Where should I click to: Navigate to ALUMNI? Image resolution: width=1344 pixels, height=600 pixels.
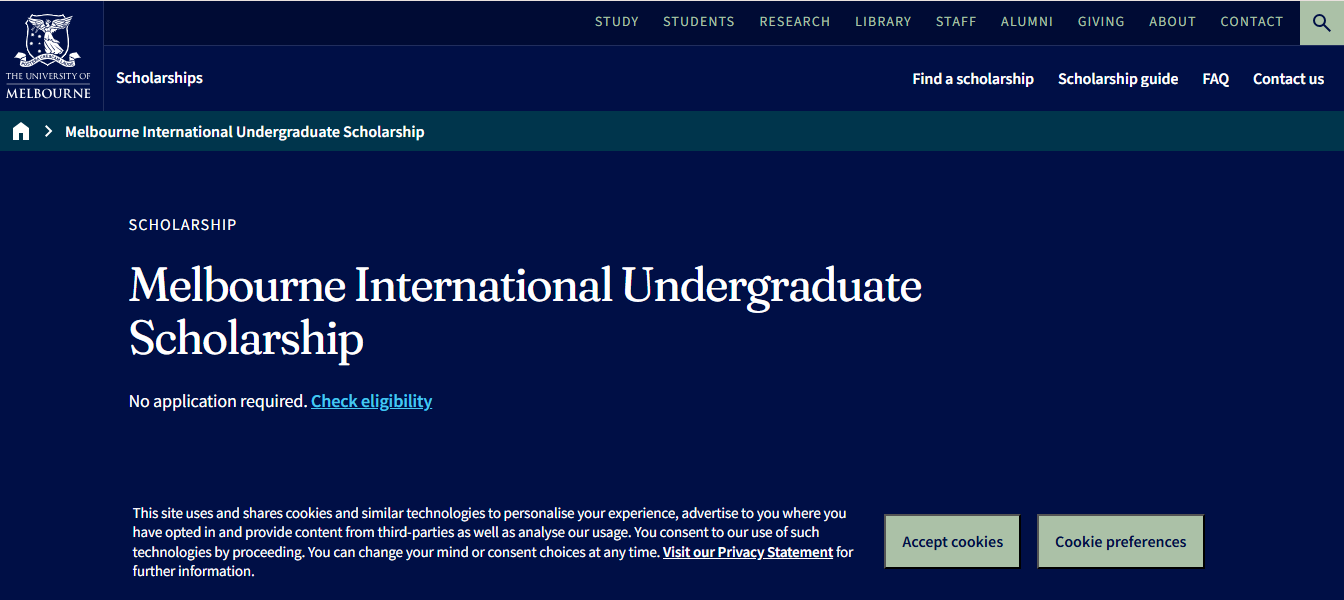pyautogui.click(x=1026, y=21)
